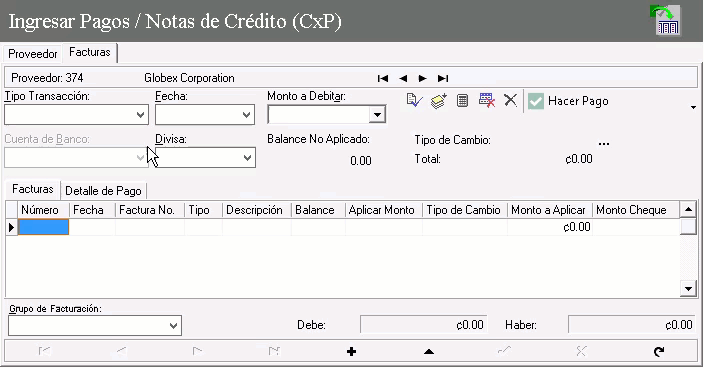Image resolution: width=704 pixels, height=368 pixels.
Task: Open the Tipo Transacción dropdown
Action: 141,115
